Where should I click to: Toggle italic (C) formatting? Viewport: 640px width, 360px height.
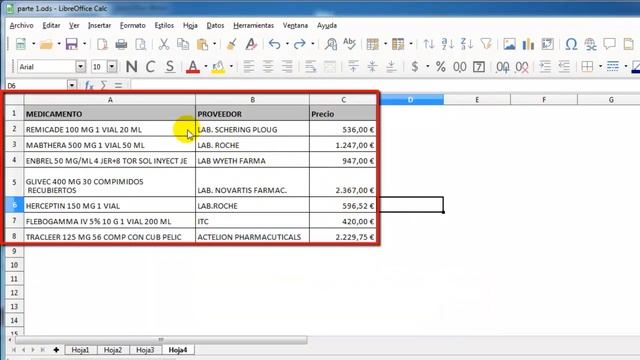(150, 67)
